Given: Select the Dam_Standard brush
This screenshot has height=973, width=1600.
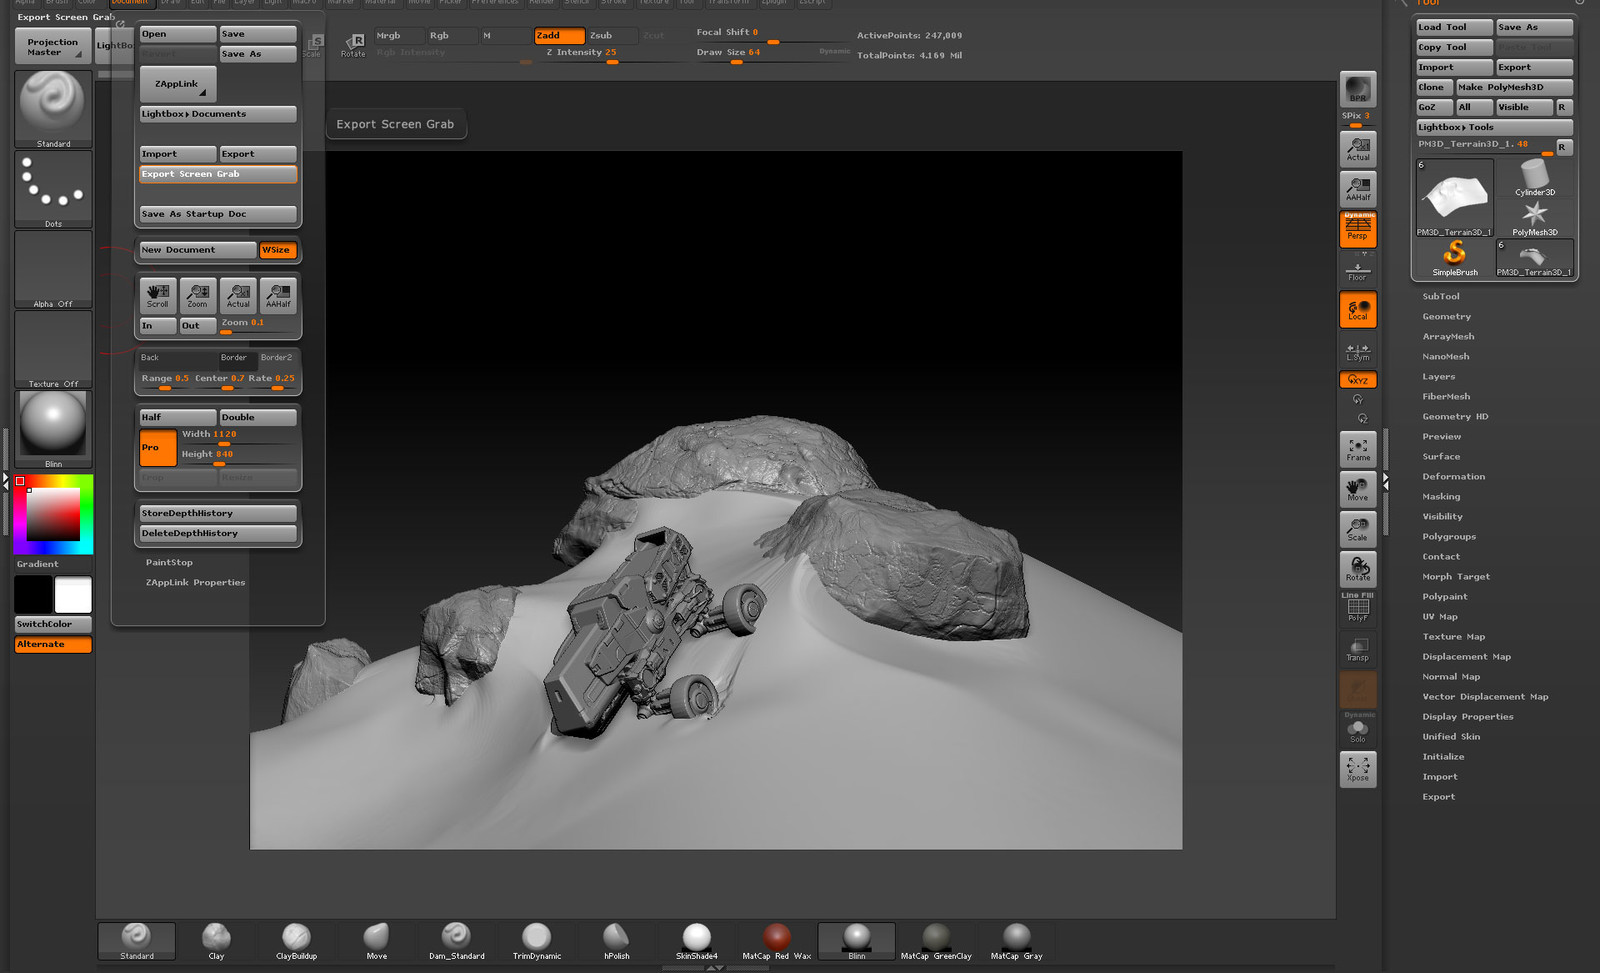Looking at the screenshot, I should [457, 941].
